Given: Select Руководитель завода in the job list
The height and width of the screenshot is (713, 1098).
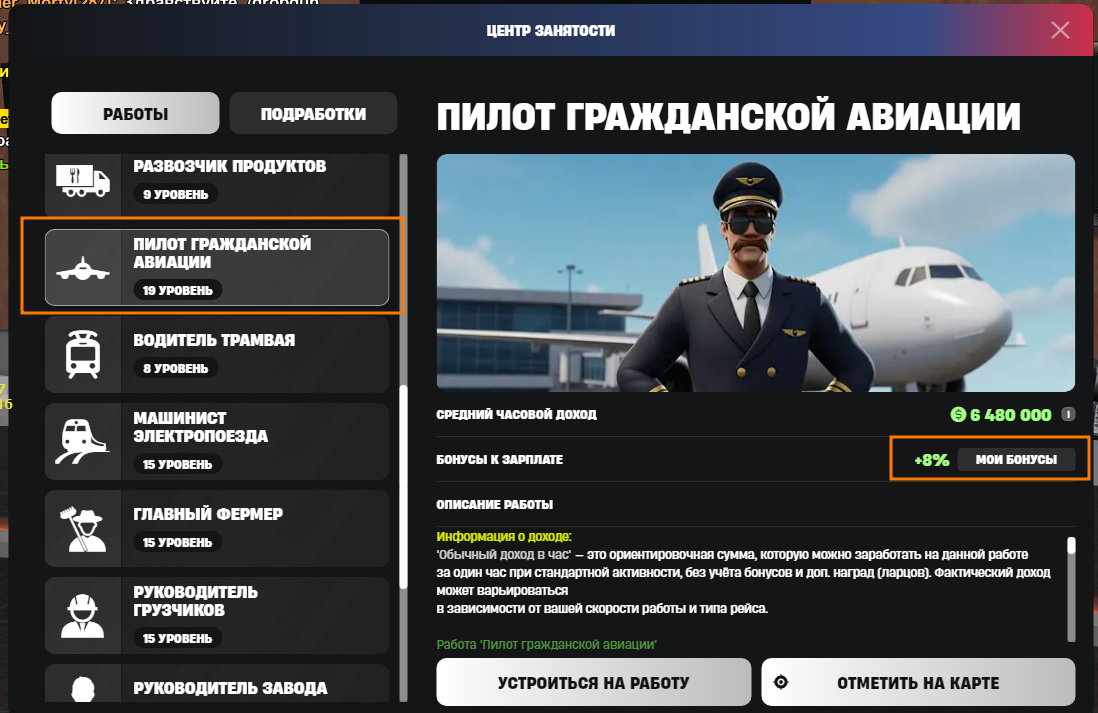Looking at the screenshot, I should pyautogui.click(x=217, y=684).
